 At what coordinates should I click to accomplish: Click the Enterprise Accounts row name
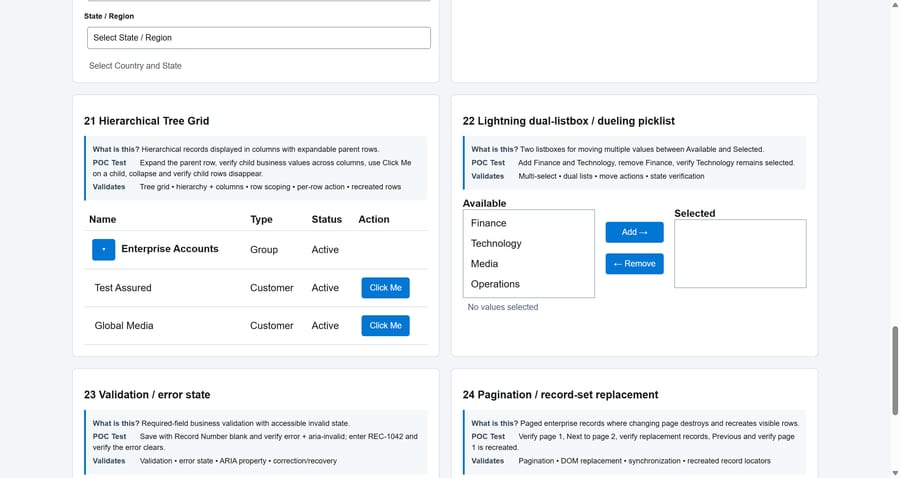pyautogui.click(x=170, y=249)
